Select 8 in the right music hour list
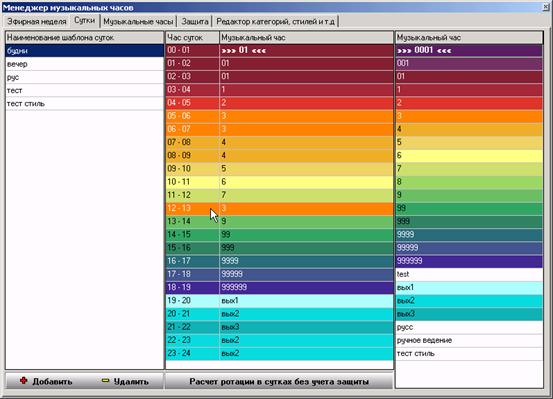553x399 pixels. pos(469,182)
